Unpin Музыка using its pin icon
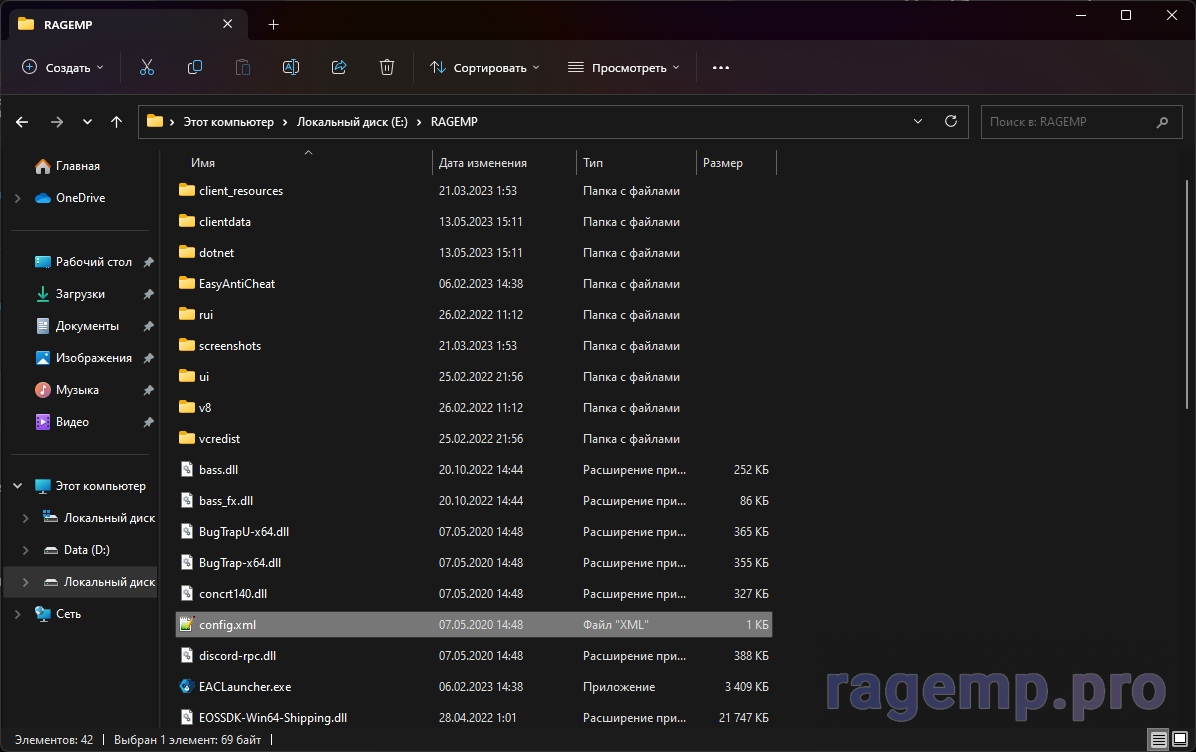Viewport: 1196px width, 752px height. pyautogui.click(x=149, y=390)
